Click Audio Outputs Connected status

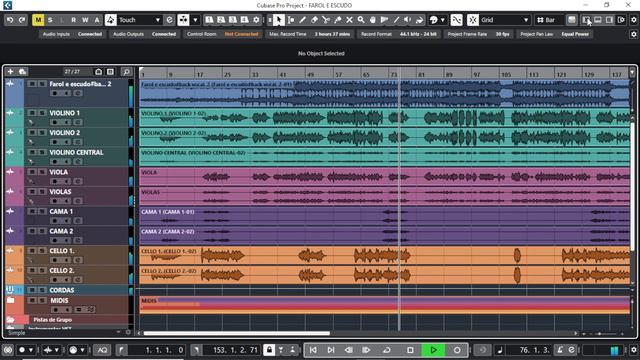tap(144, 34)
